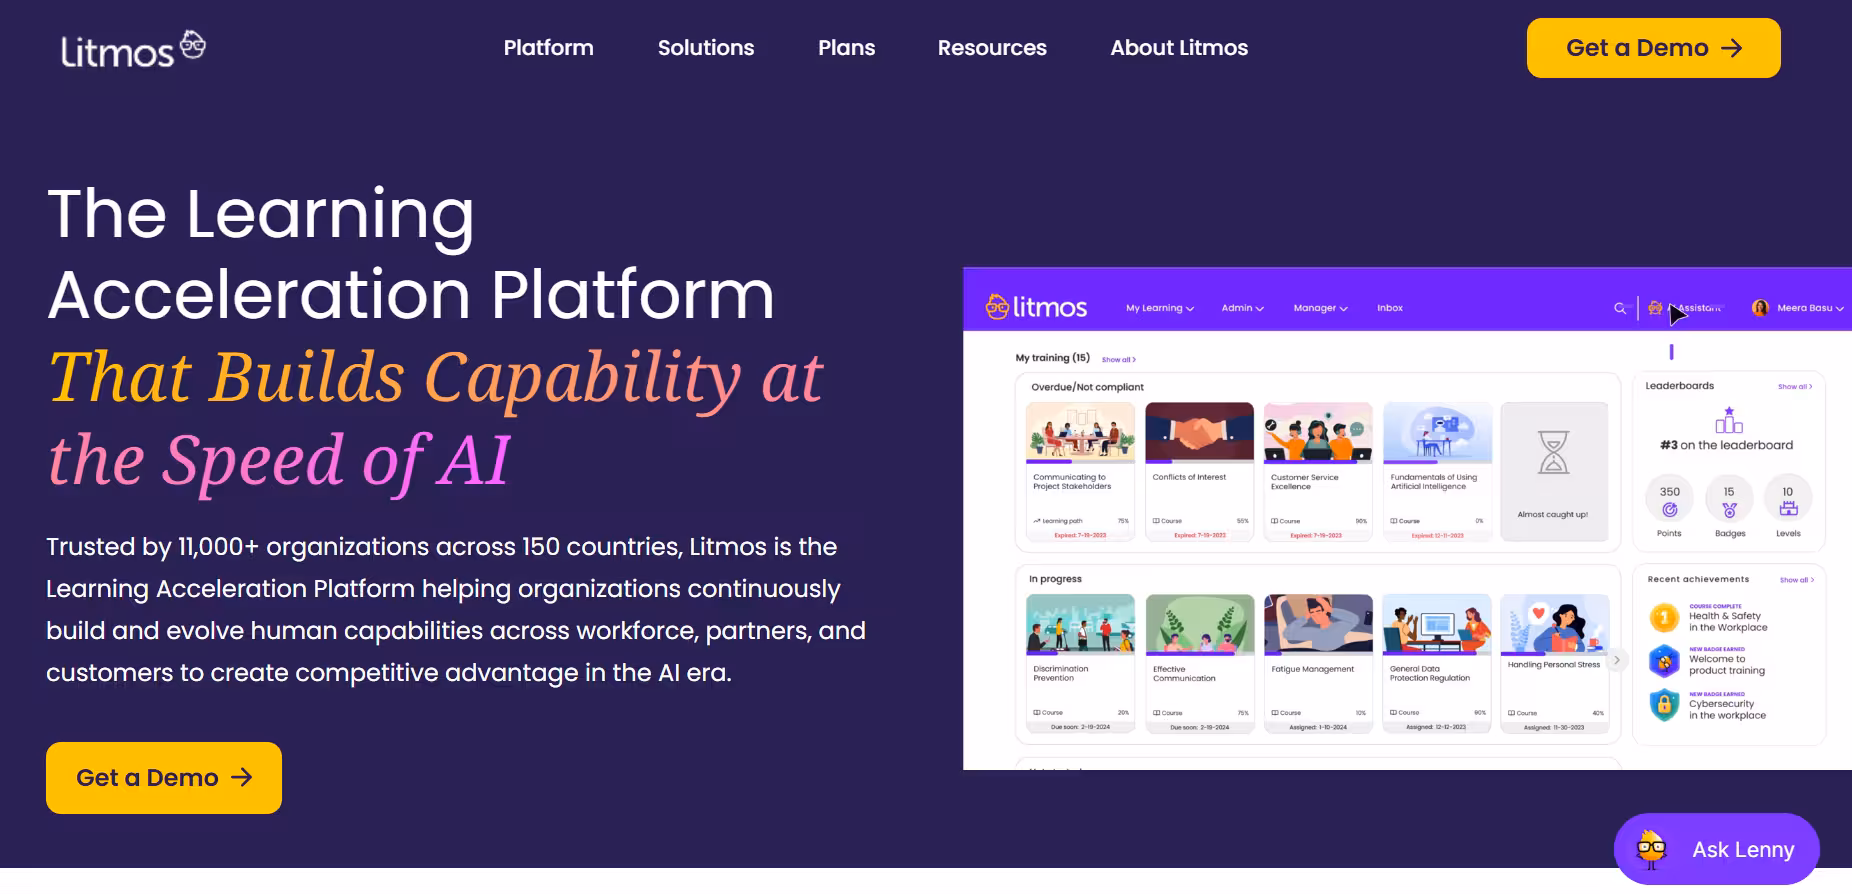
Task: Click the 'Trusted by 11,000+ organizations' paragraph
Action: (x=456, y=610)
